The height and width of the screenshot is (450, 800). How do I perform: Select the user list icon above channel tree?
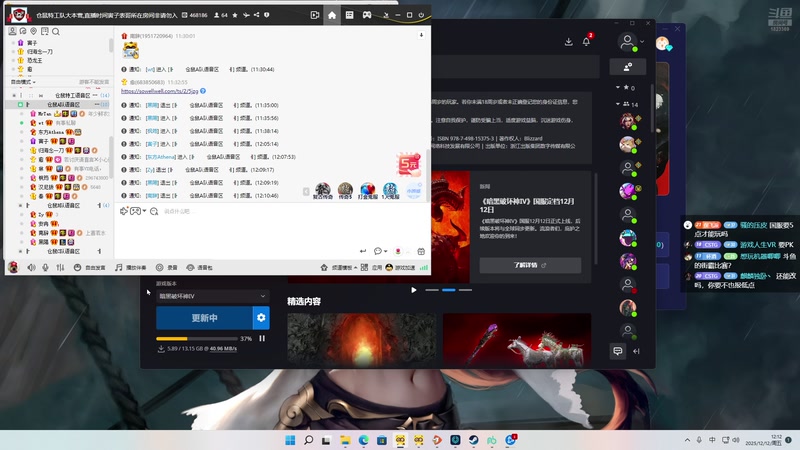tap(12, 32)
